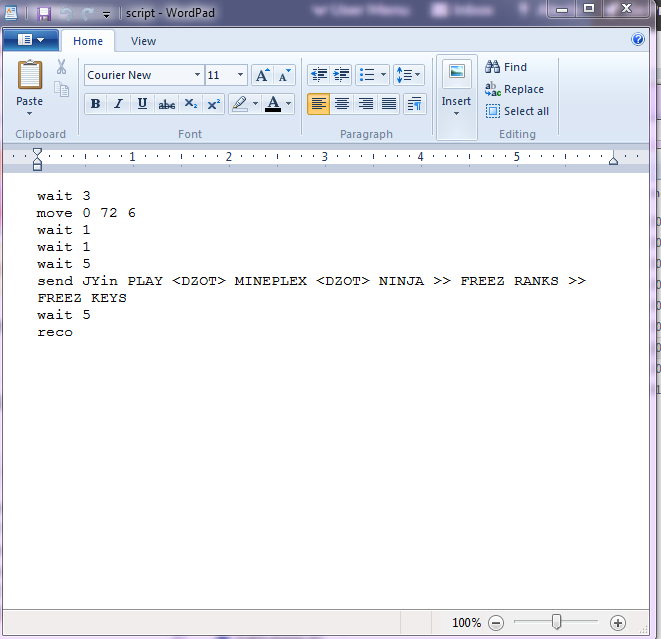The image size is (661, 639).
Task: Select Justify text alignment
Action: click(389, 104)
